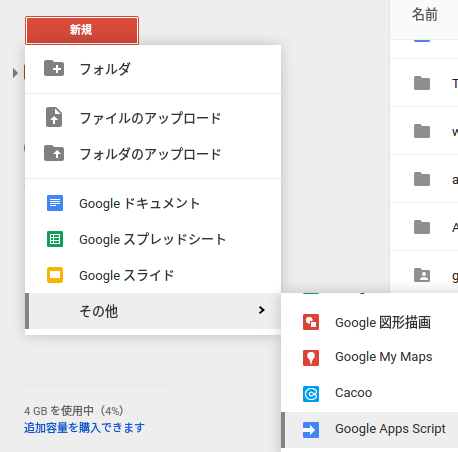Image resolution: width=458 pixels, height=452 pixels.
Task: Click the Google Drawings red icon
Action: click(x=311, y=322)
